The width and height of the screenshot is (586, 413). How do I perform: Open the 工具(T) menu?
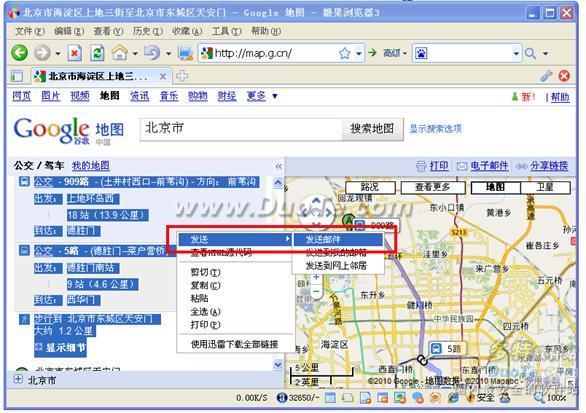coord(226,31)
